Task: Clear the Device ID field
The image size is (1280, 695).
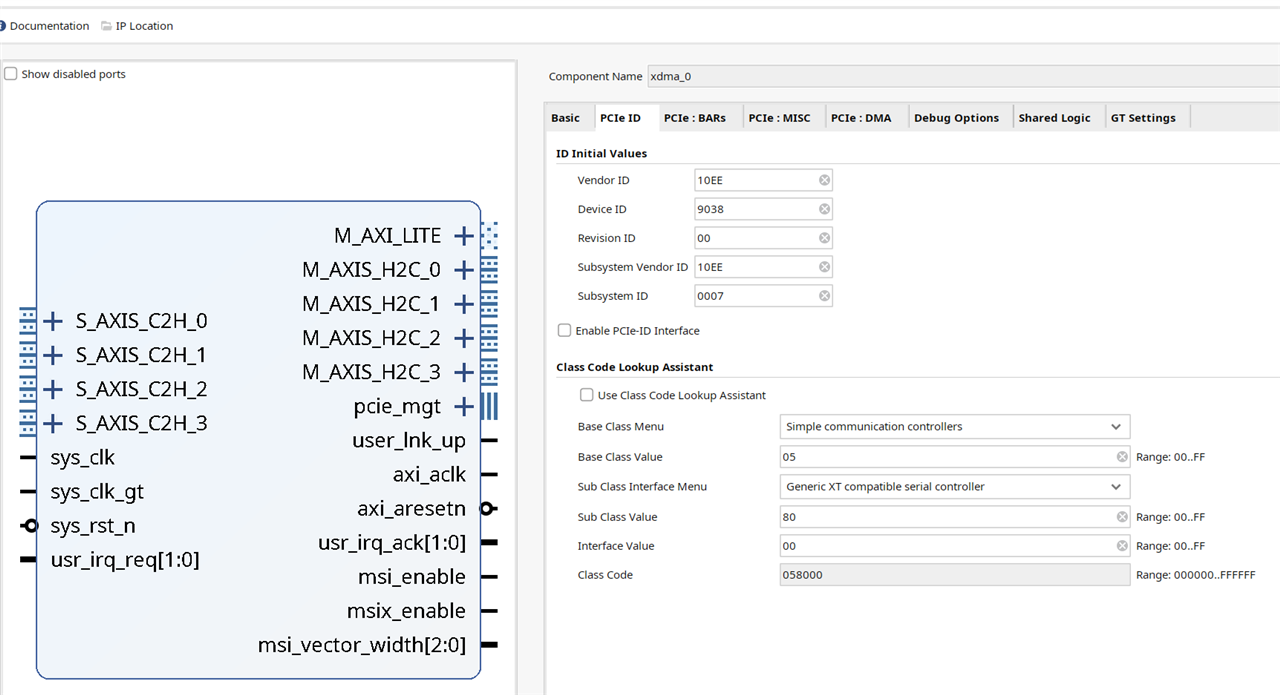Action: [x=824, y=209]
